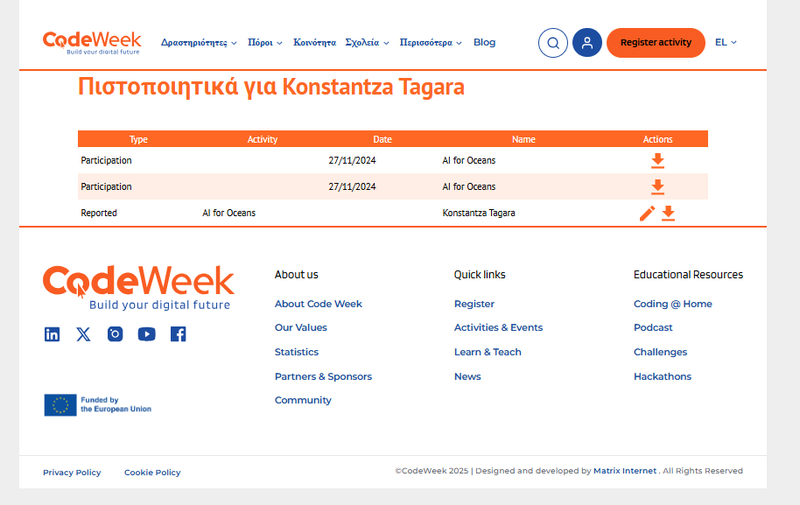Expand the Πόροι dropdown menu
This screenshot has width=800, height=505.
tap(265, 43)
